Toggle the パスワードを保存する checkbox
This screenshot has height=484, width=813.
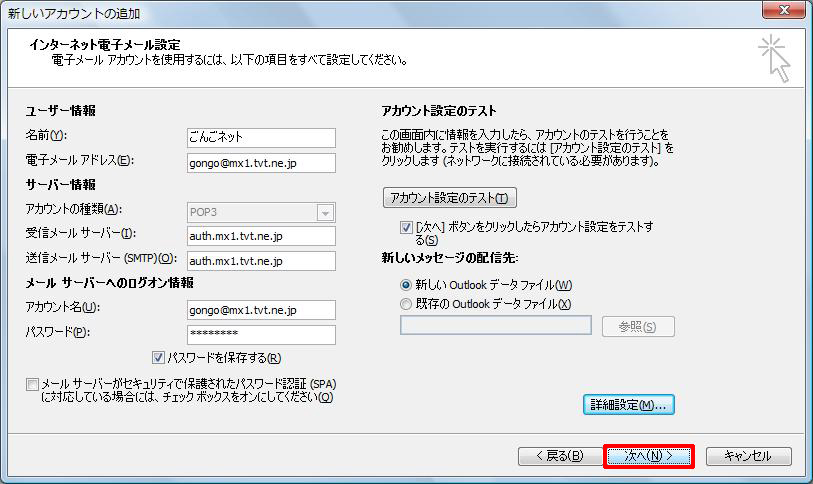tap(158, 357)
